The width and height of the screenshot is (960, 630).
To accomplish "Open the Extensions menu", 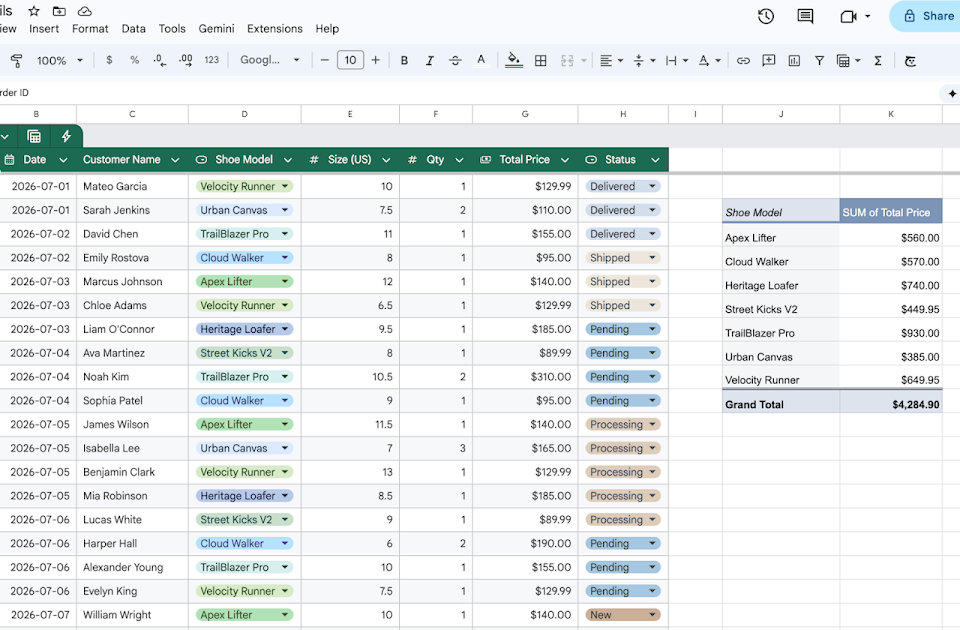I will [x=275, y=29].
